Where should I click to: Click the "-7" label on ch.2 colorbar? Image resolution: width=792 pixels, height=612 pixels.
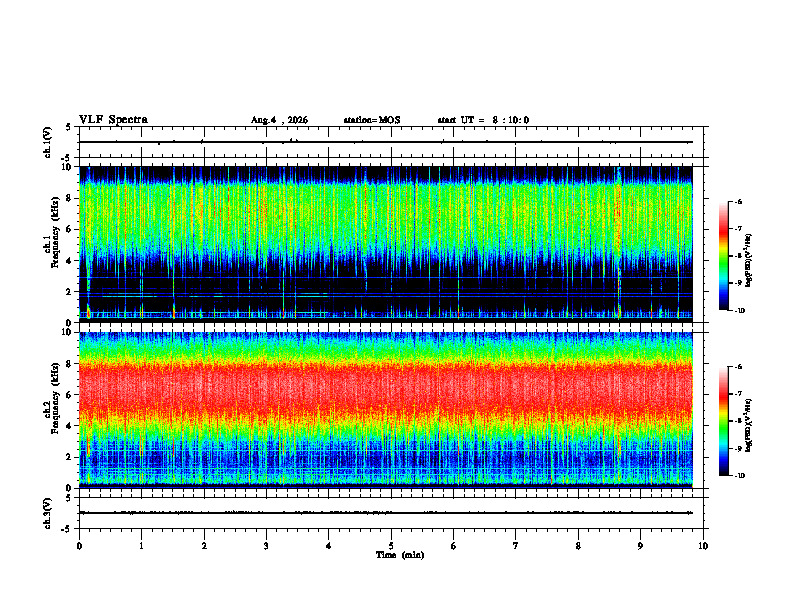tap(738, 394)
